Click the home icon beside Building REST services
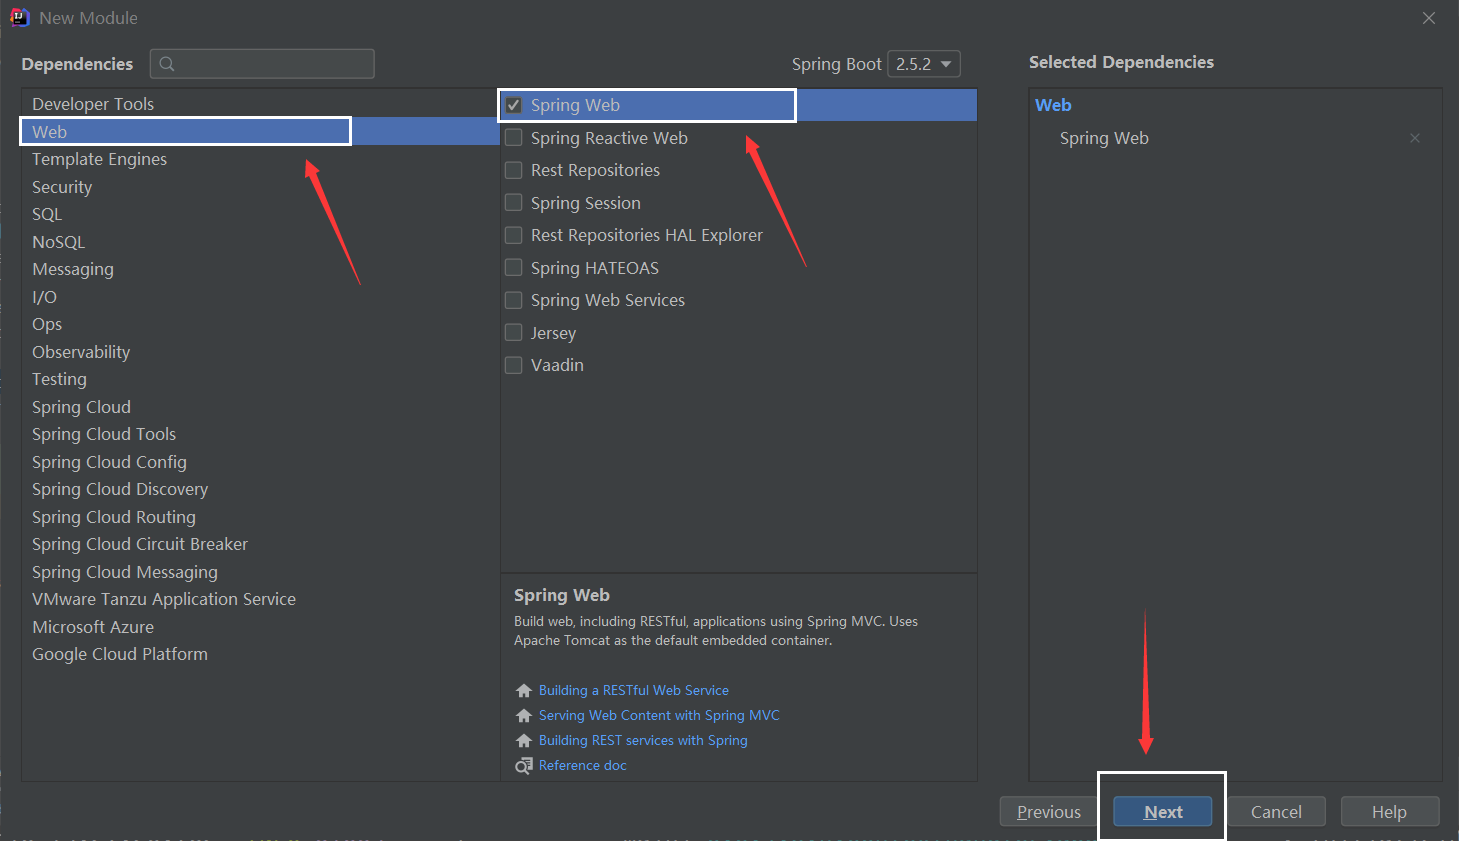Image resolution: width=1459 pixels, height=841 pixels. pos(524,740)
